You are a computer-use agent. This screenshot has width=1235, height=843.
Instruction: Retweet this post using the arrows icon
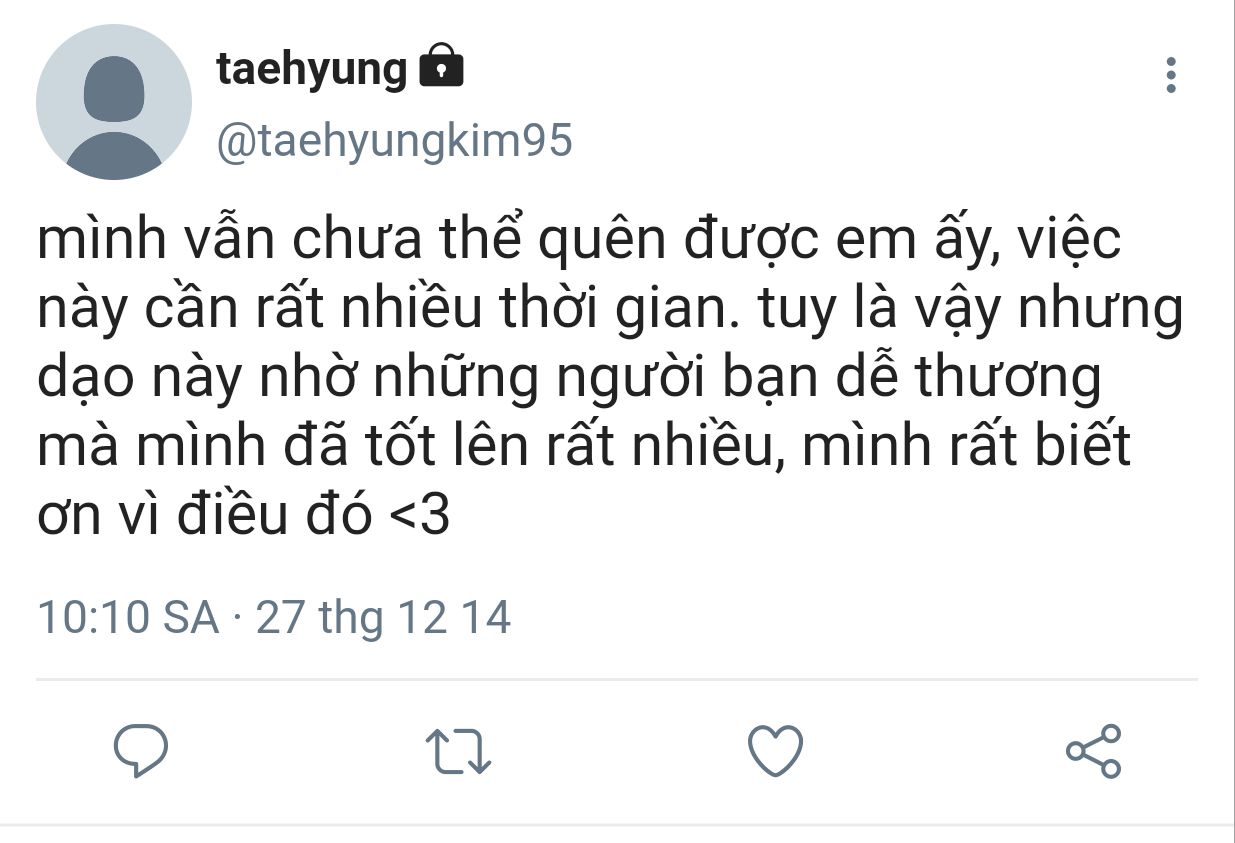pos(458,751)
